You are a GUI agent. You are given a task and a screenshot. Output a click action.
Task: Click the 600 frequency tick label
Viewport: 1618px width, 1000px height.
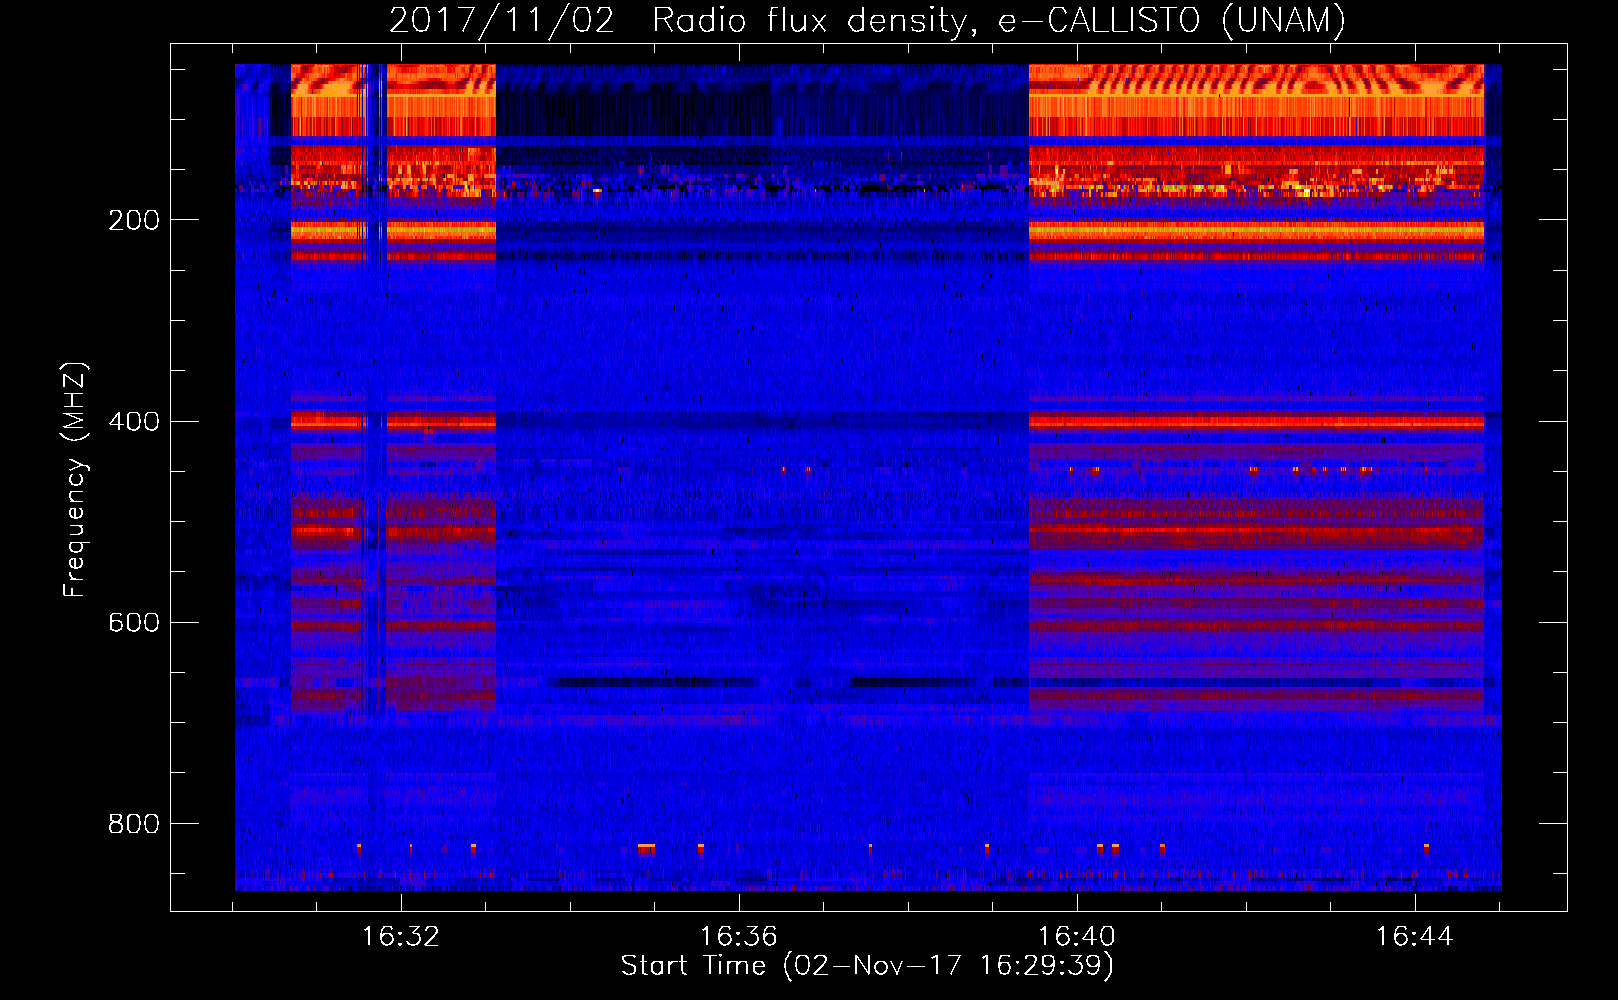[133, 622]
